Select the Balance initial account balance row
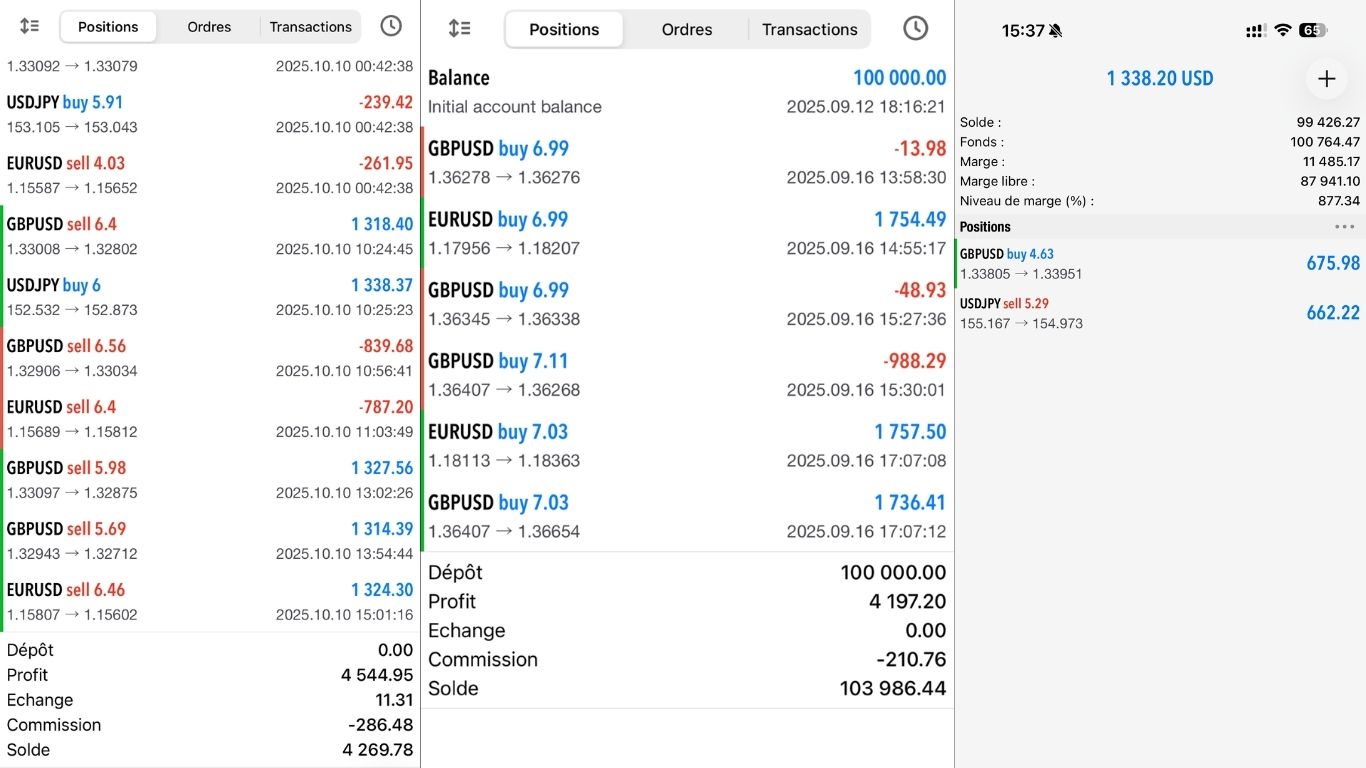 pyautogui.click(x=687, y=91)
